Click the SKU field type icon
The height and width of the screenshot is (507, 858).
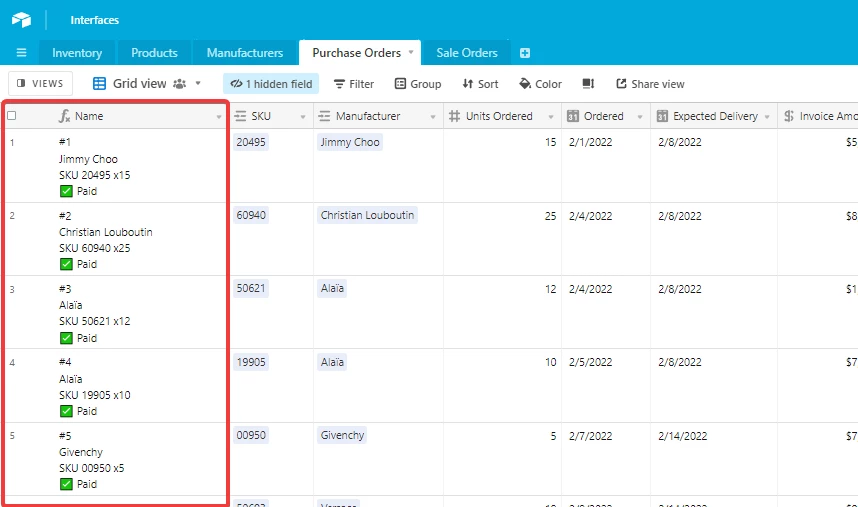point(240,116)
